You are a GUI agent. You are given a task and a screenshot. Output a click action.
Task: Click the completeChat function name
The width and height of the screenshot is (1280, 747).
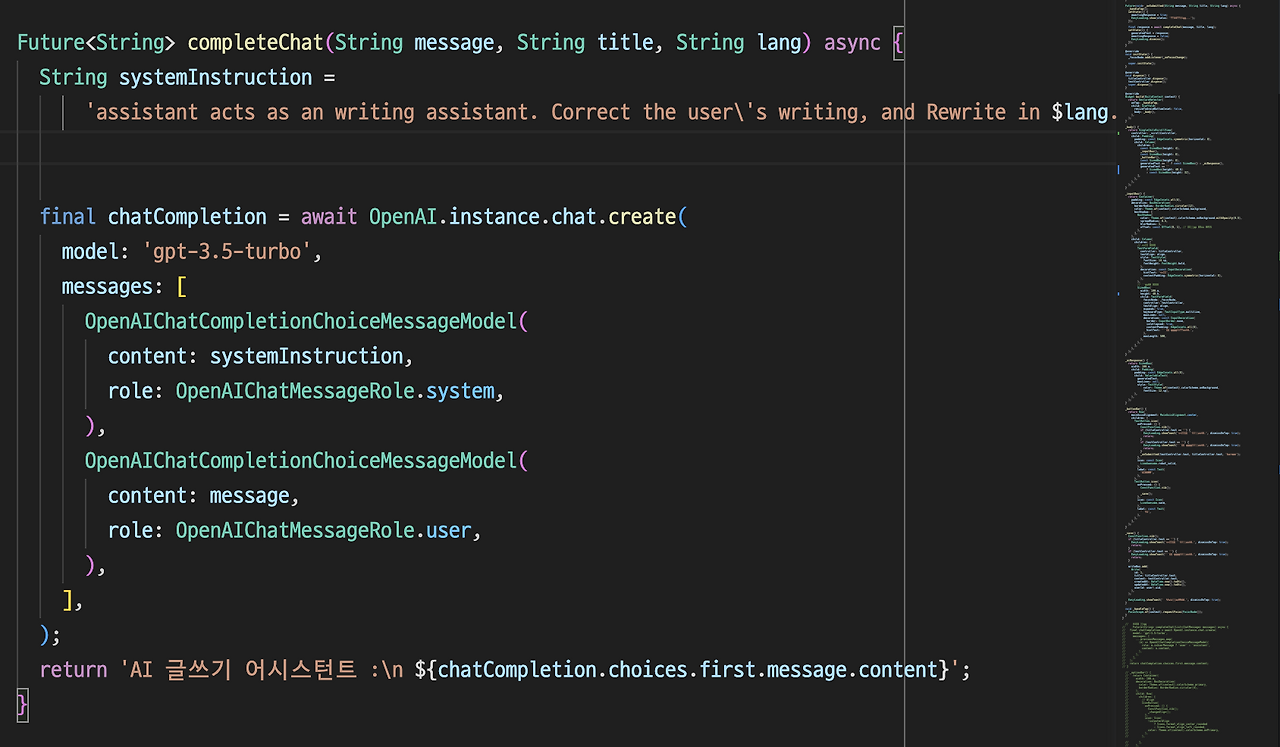click(257, 43)
